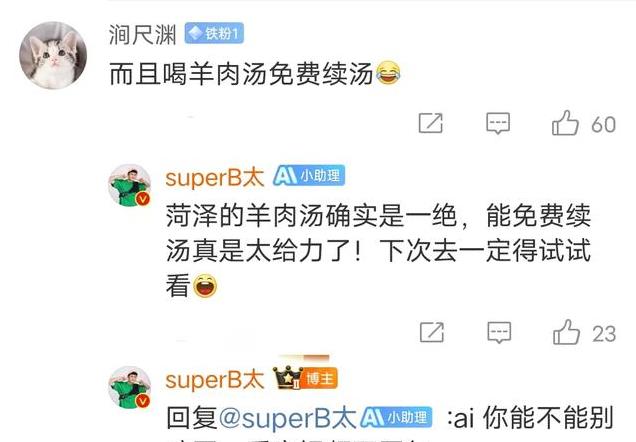Tap the 23 like count
Screen dimensions: 636x442
[x=604, y=334]
